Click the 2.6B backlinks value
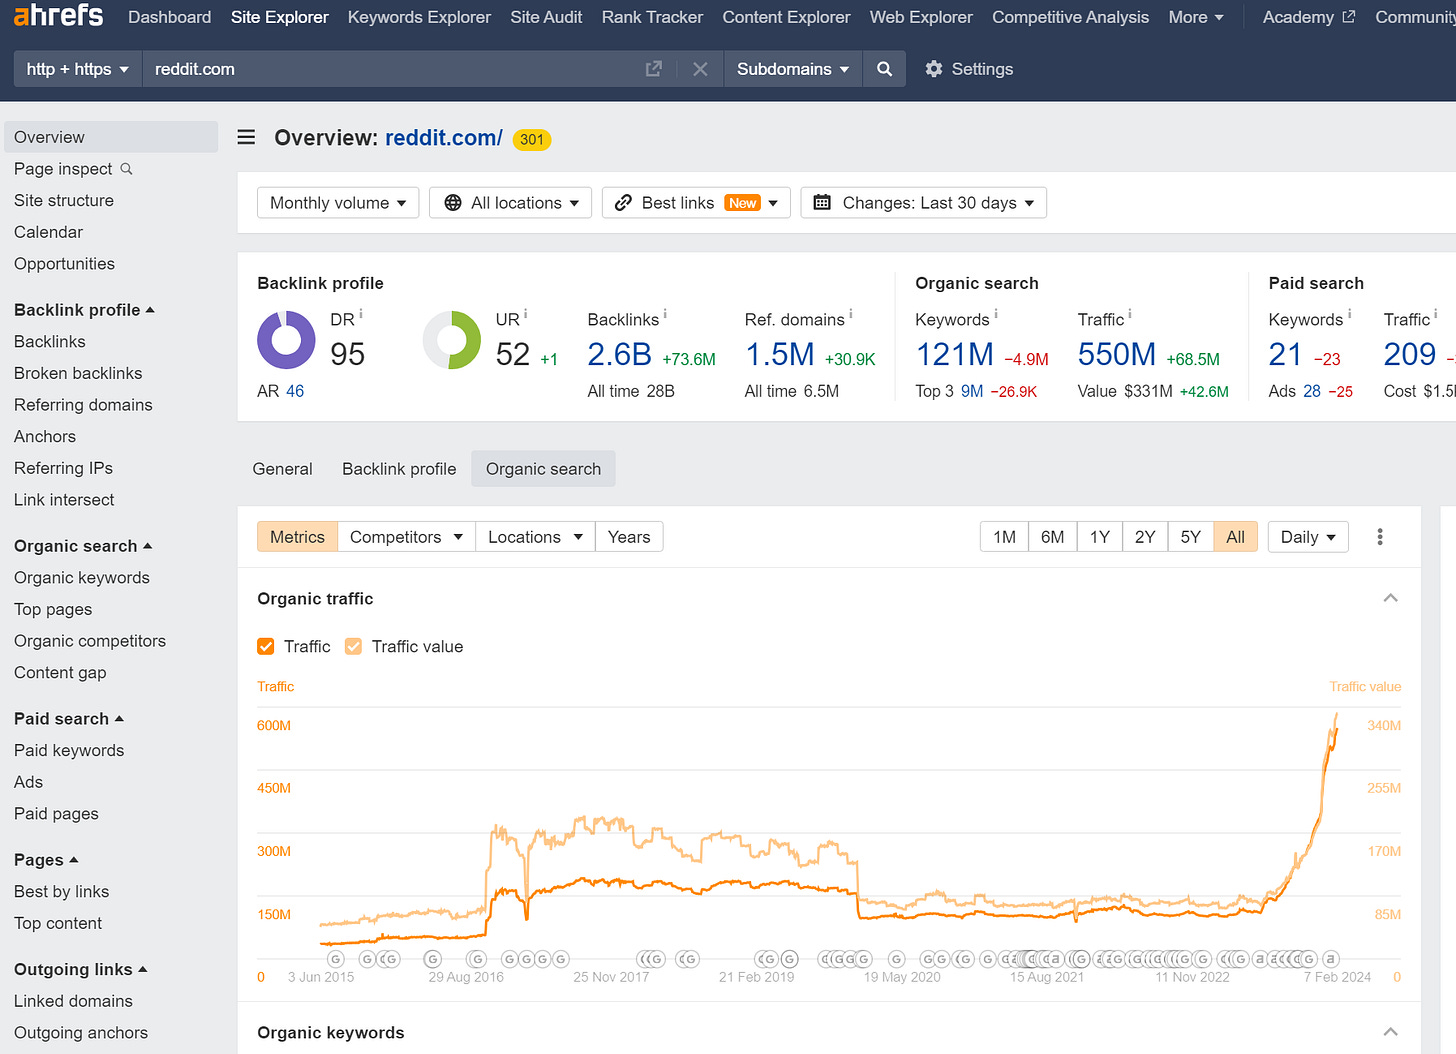Screen dimensions: 1456x1054 click(x=620, y=354)
